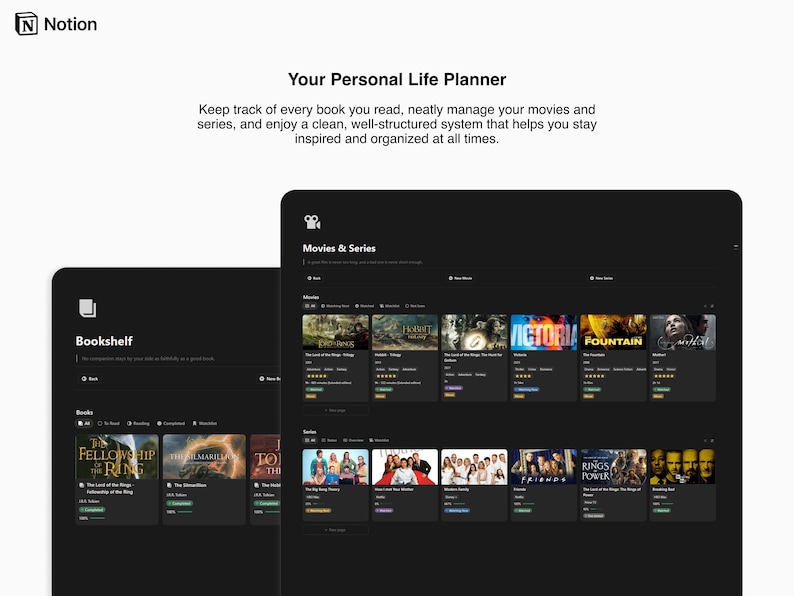Click the Movies section heading
This screenshot has height=596, width=794.
[311, 297]
